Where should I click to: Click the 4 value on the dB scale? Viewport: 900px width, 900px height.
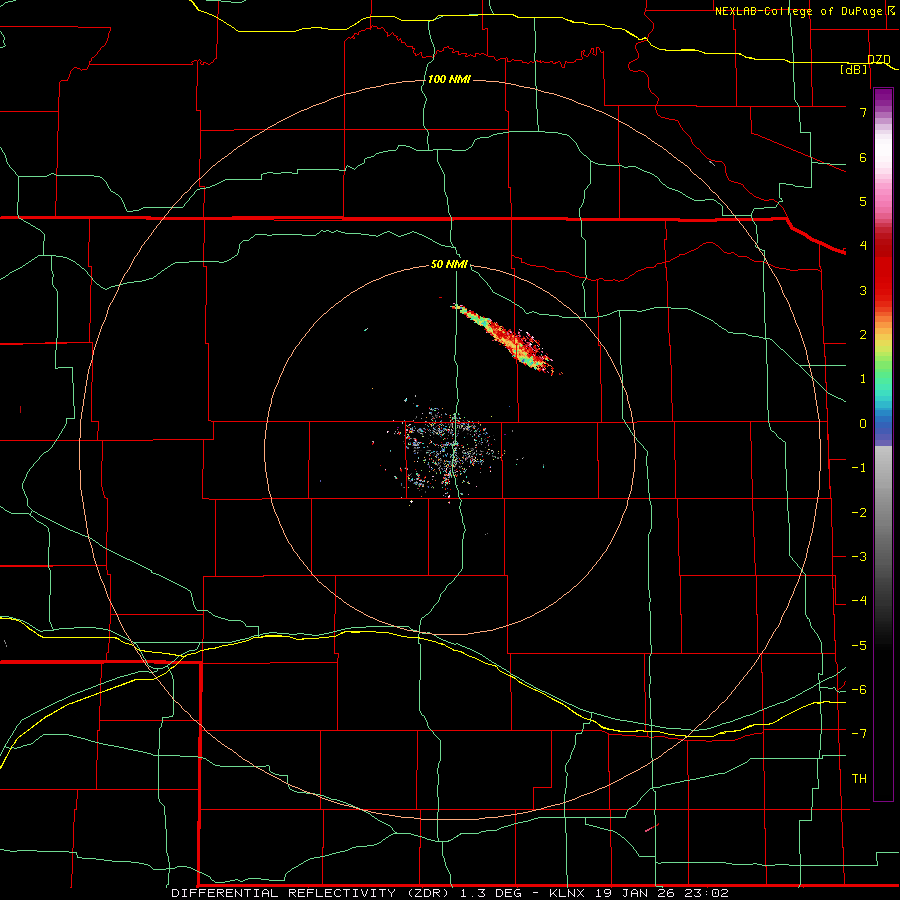pos(863,246)
